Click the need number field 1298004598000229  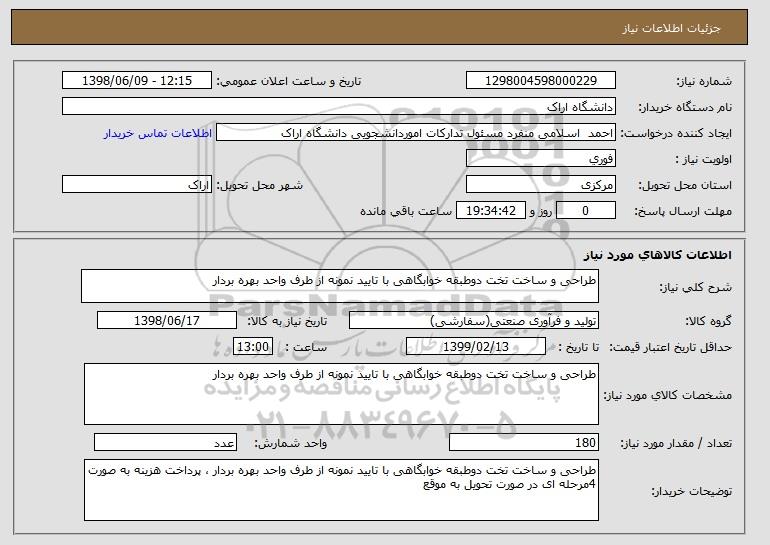pyautogui.click(x=541, y=81)
